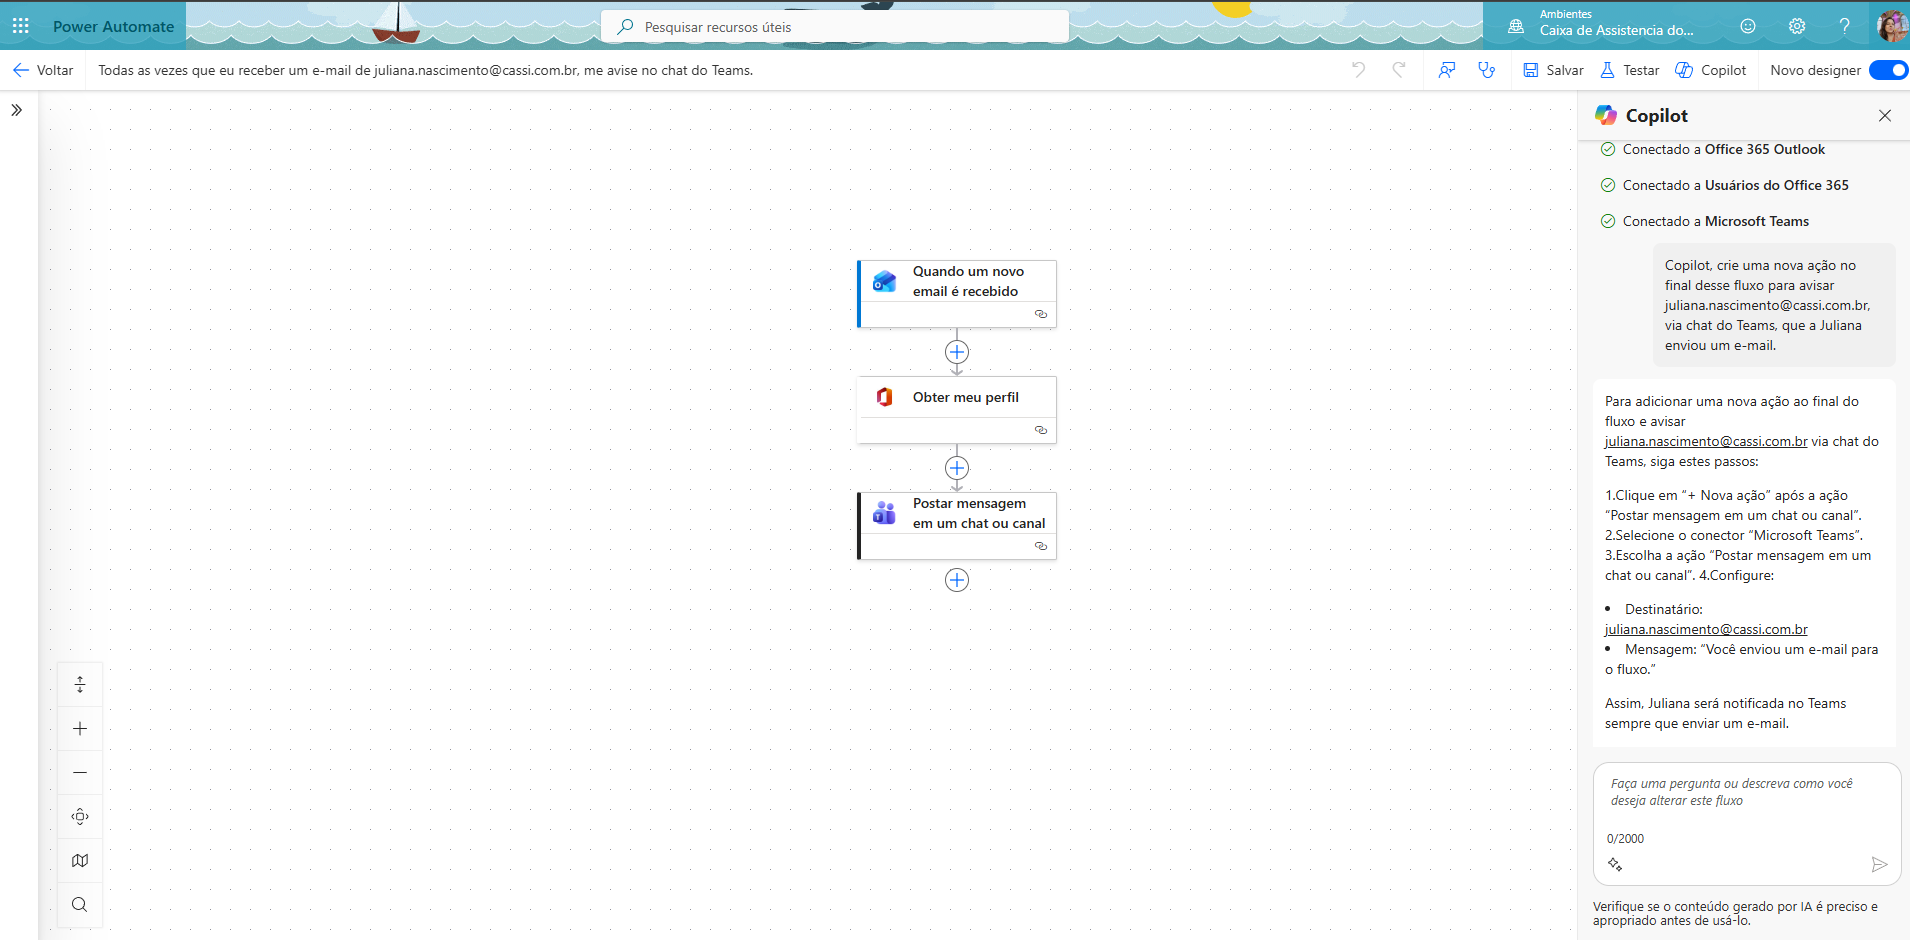
Task: Click the 0/2000 character counter
Action: coord(1625,839)
